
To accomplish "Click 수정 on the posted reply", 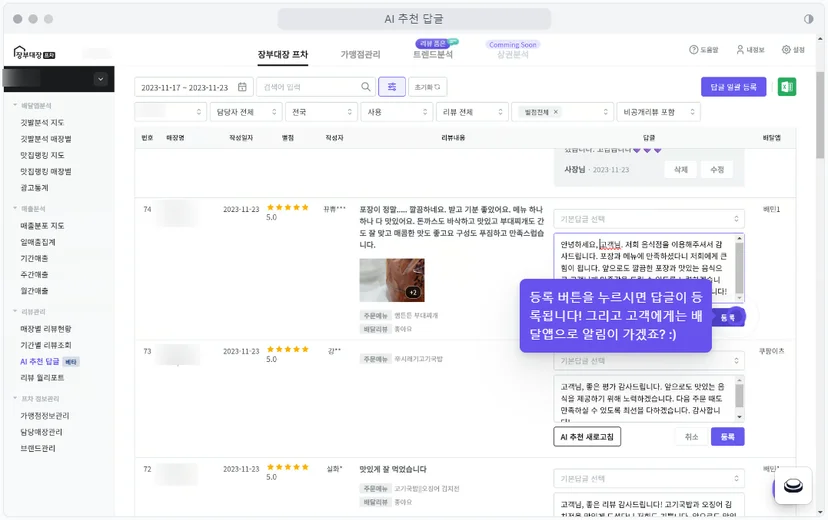I will click(717, 169).
